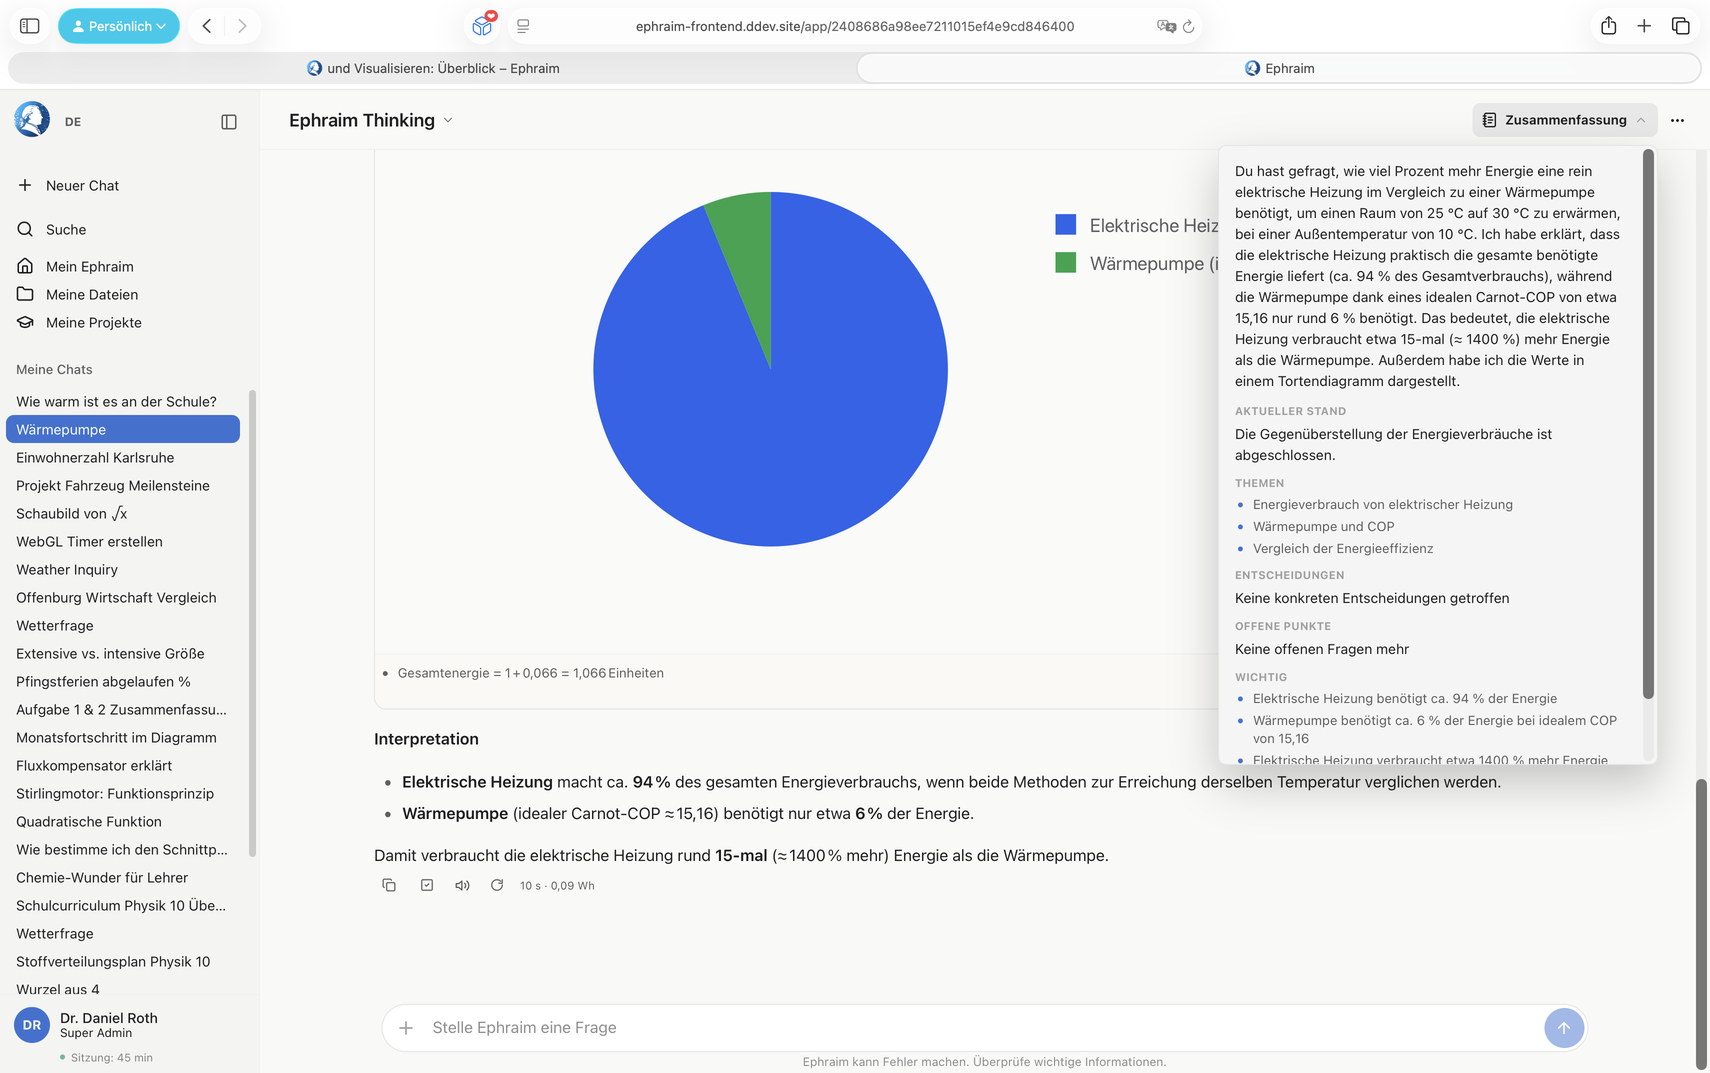Screen dimensions: 1710x1073
Task: Click summary topic 'Wärmepumpe und COP'
Action: pyautogui.click(x=1323, y=526)
